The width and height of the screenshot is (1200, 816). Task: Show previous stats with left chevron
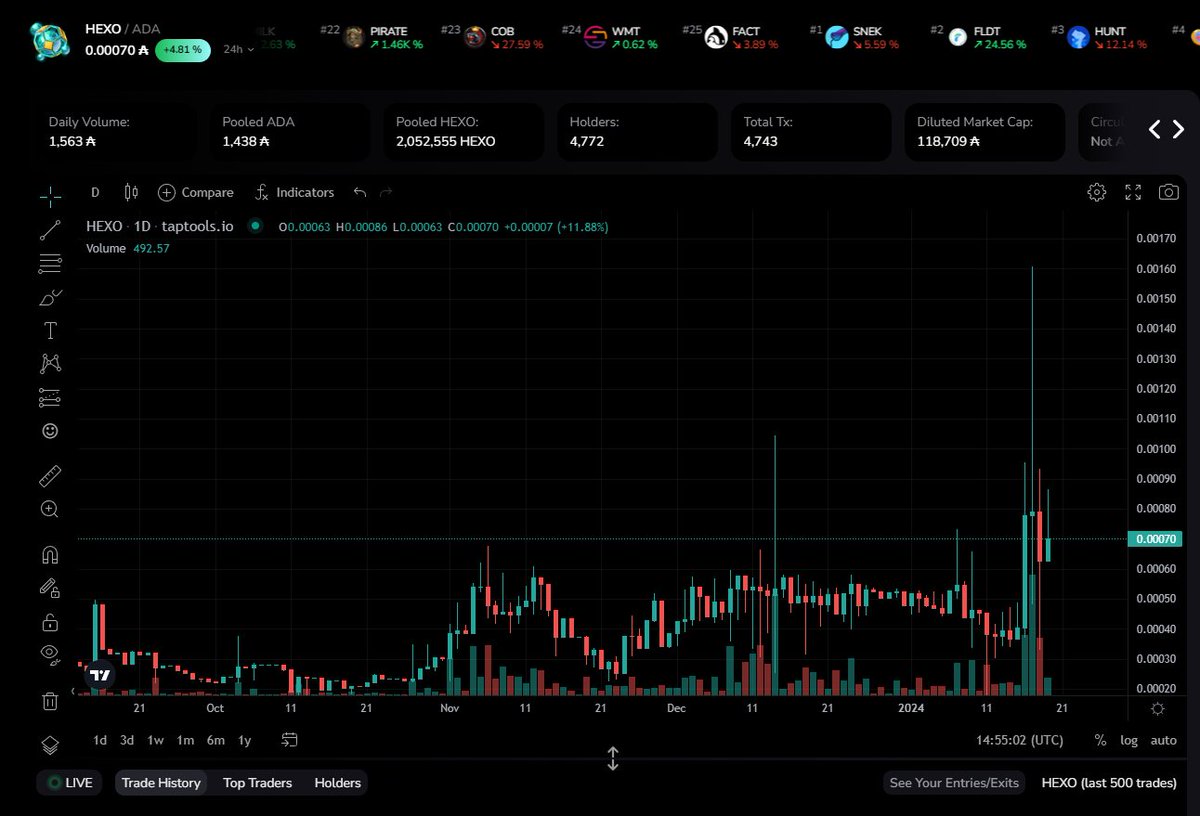[1153, 129]
